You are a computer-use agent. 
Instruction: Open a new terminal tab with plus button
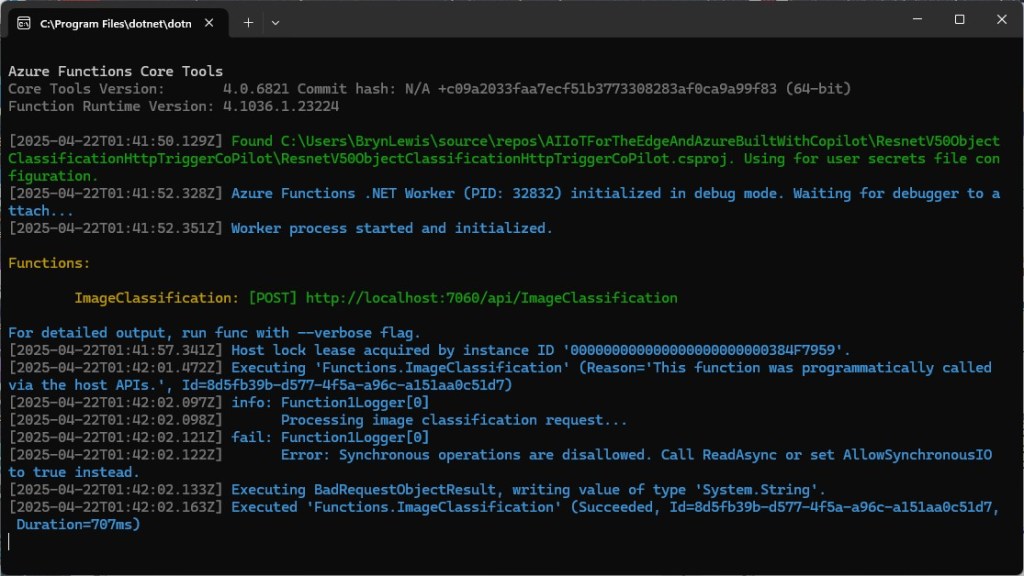(x=248, y=21)
